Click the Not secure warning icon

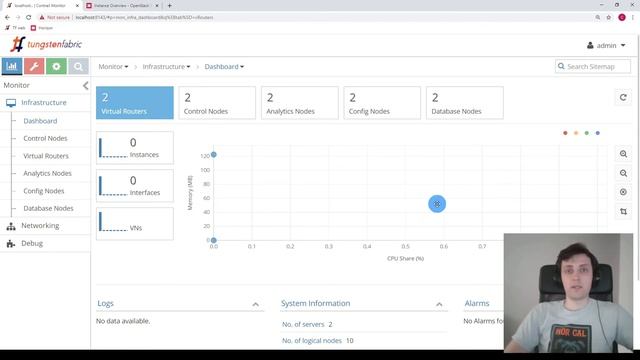point(42,17)
